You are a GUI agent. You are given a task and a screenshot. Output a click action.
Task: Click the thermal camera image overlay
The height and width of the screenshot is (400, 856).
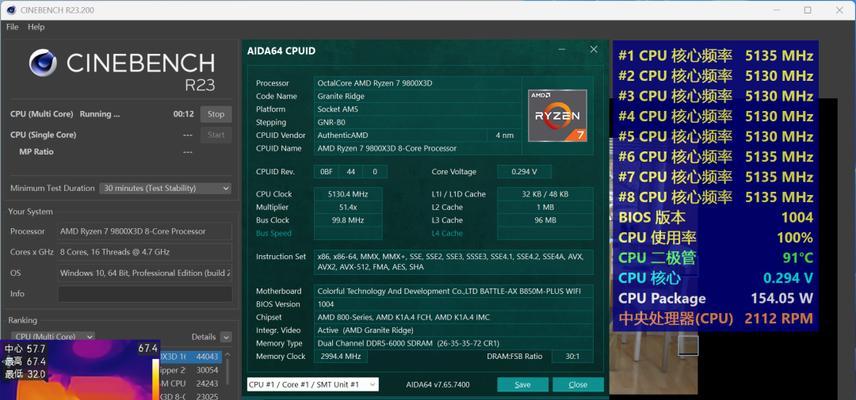pos(80,370)
